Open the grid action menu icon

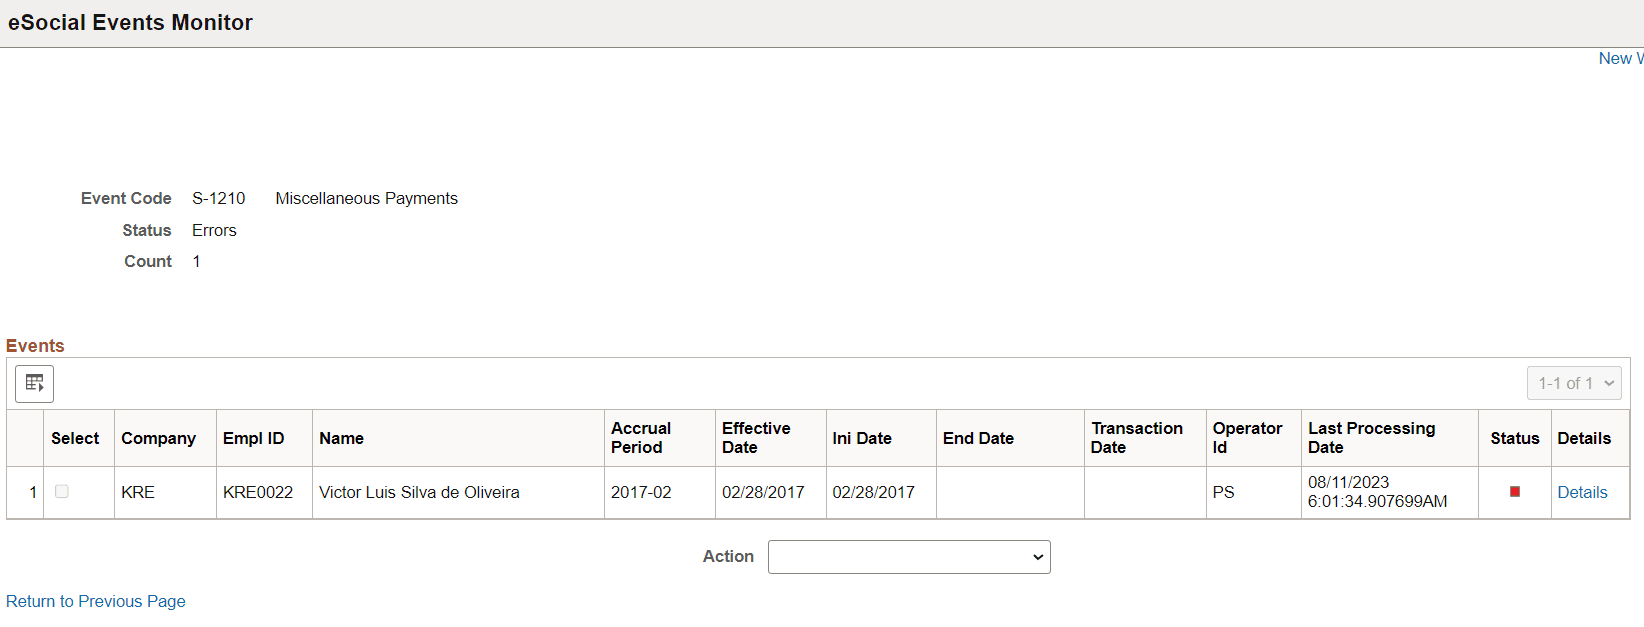coord(34,383)
